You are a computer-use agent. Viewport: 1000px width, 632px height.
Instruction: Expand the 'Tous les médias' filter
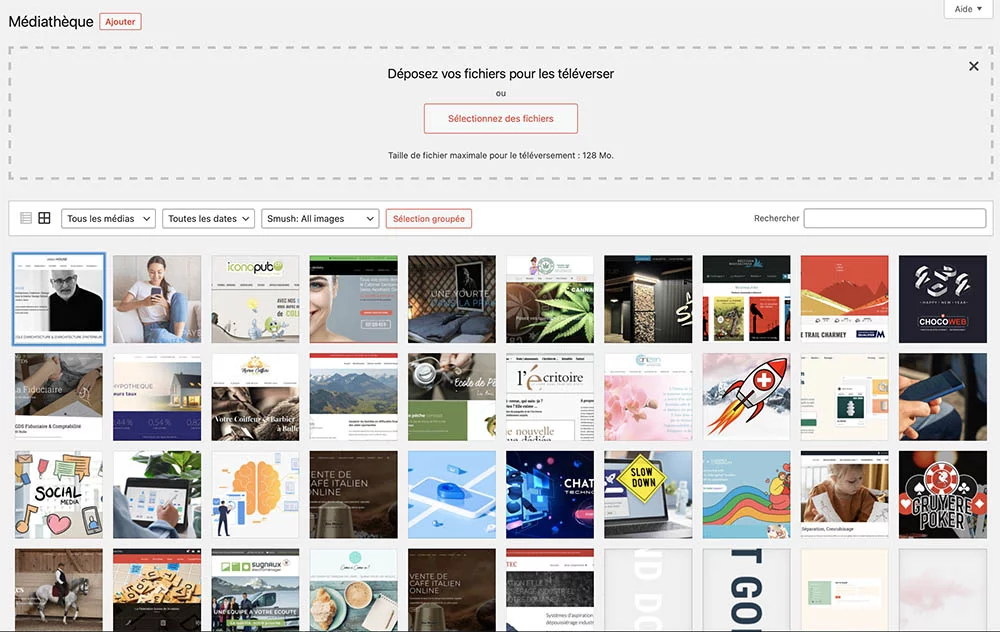pyautogui.click(x=108, y=219)
